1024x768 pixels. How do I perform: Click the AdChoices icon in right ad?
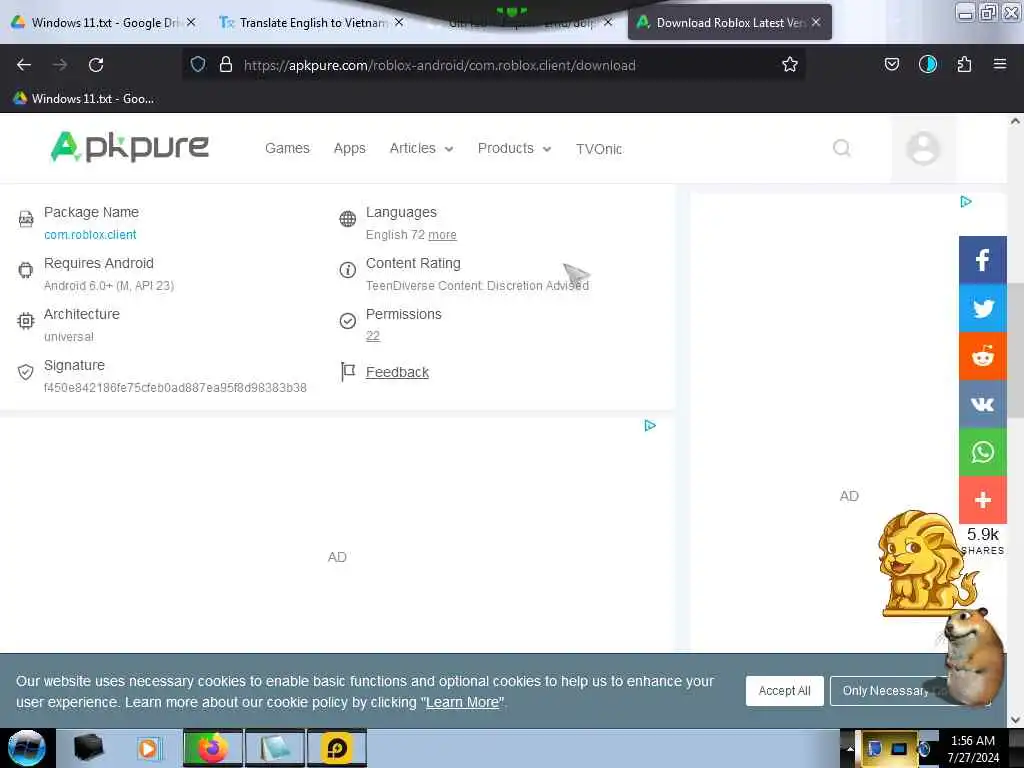(x=966, y=202)
